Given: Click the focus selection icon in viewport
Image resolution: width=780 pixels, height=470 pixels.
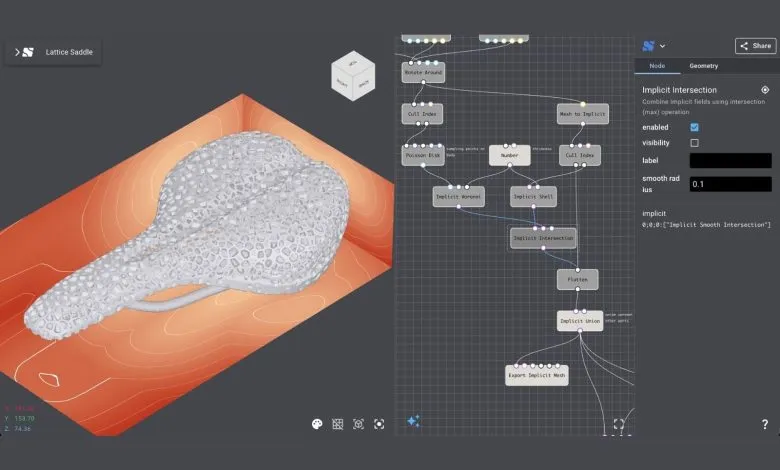Looking at the screenshot, I should 379,424.
